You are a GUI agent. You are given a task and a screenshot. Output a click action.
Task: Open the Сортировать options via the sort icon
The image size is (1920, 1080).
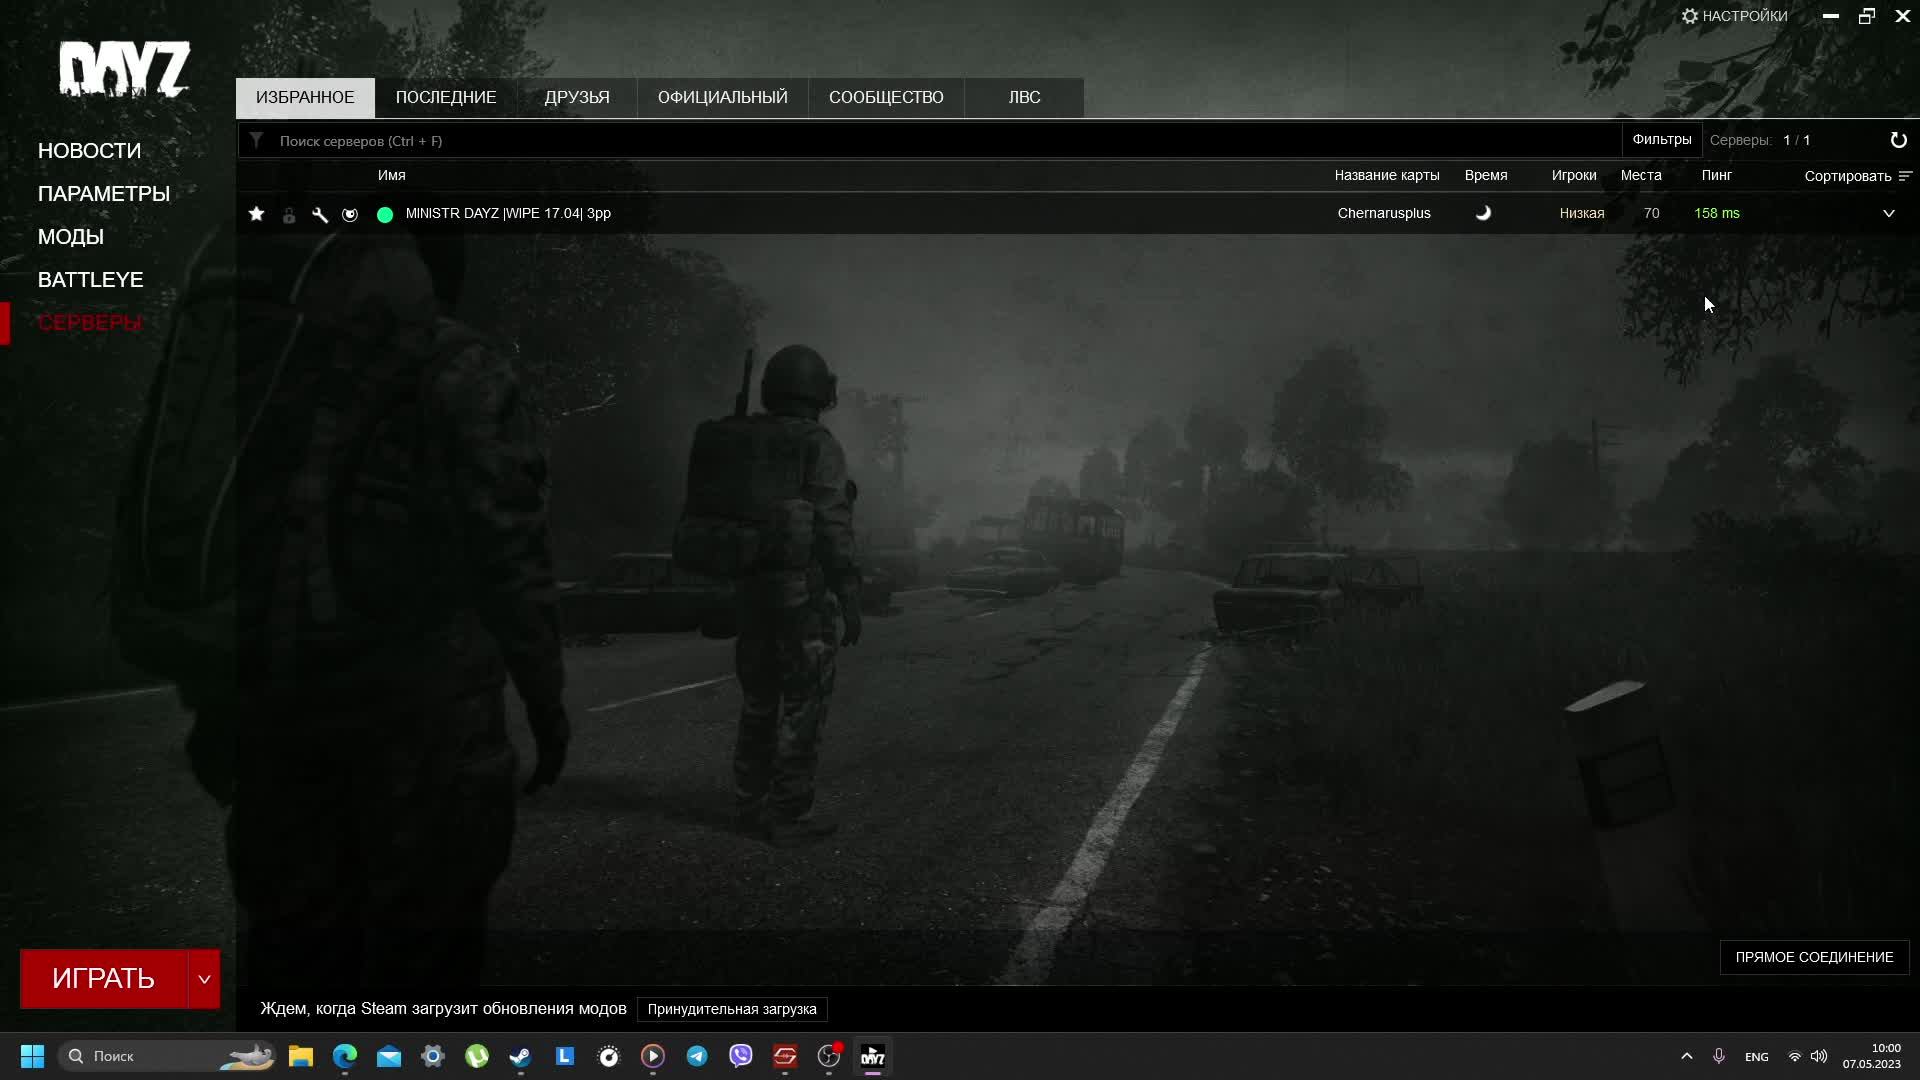pyautogui.click(x=1905, y=175)
